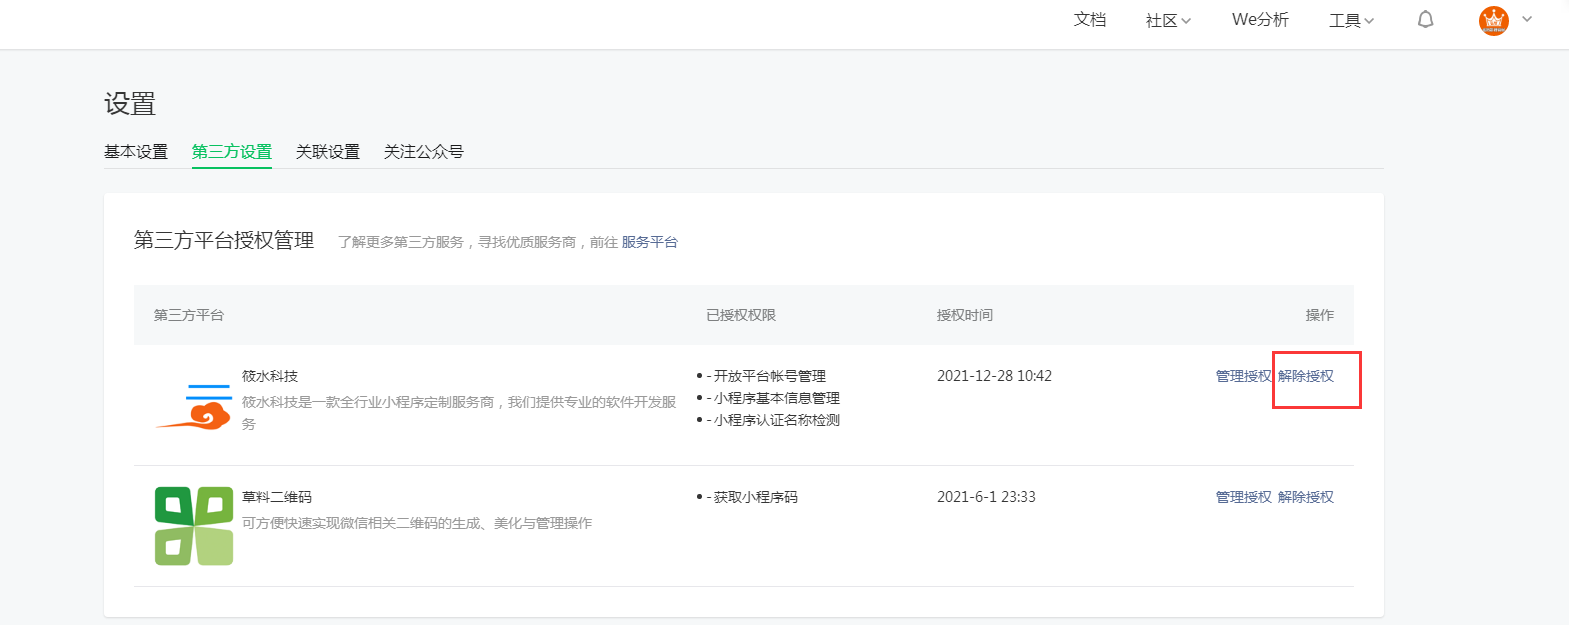Screen dimensions: 1569x625
Task: Click 管理授权 for 筱水科技
Action: (x=1243, y=376)
